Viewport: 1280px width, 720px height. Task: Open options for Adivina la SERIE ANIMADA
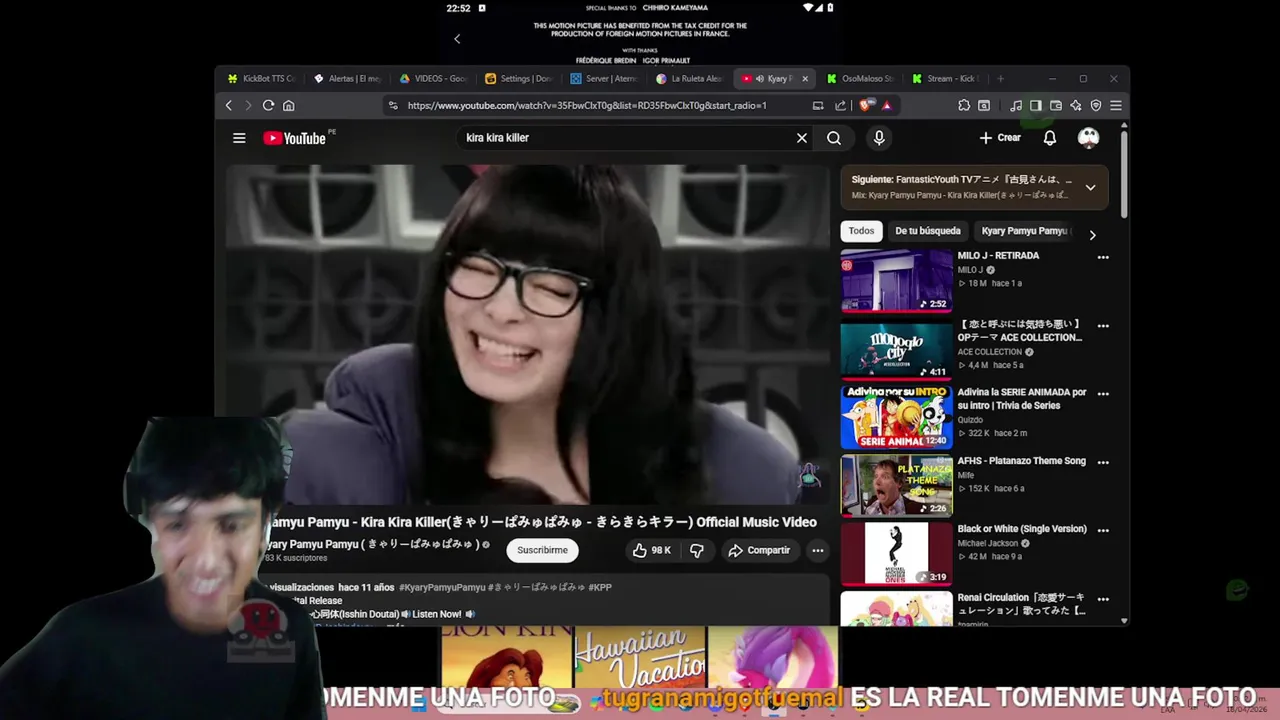pyautogui.click(x=1103, y=394)
